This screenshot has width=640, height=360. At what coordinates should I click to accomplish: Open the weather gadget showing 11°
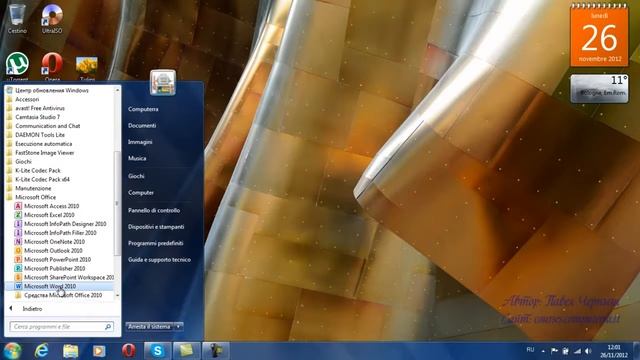point(599,88)
